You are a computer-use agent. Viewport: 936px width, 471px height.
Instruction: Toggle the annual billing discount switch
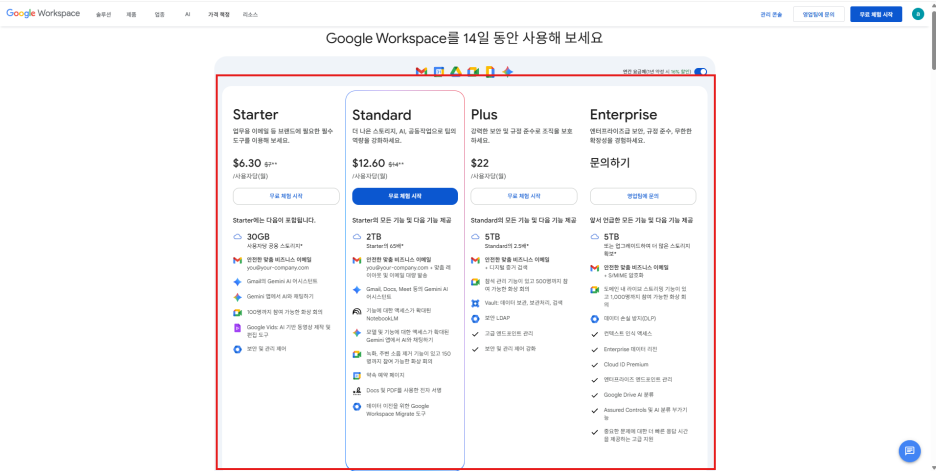[x=701, y=72]
